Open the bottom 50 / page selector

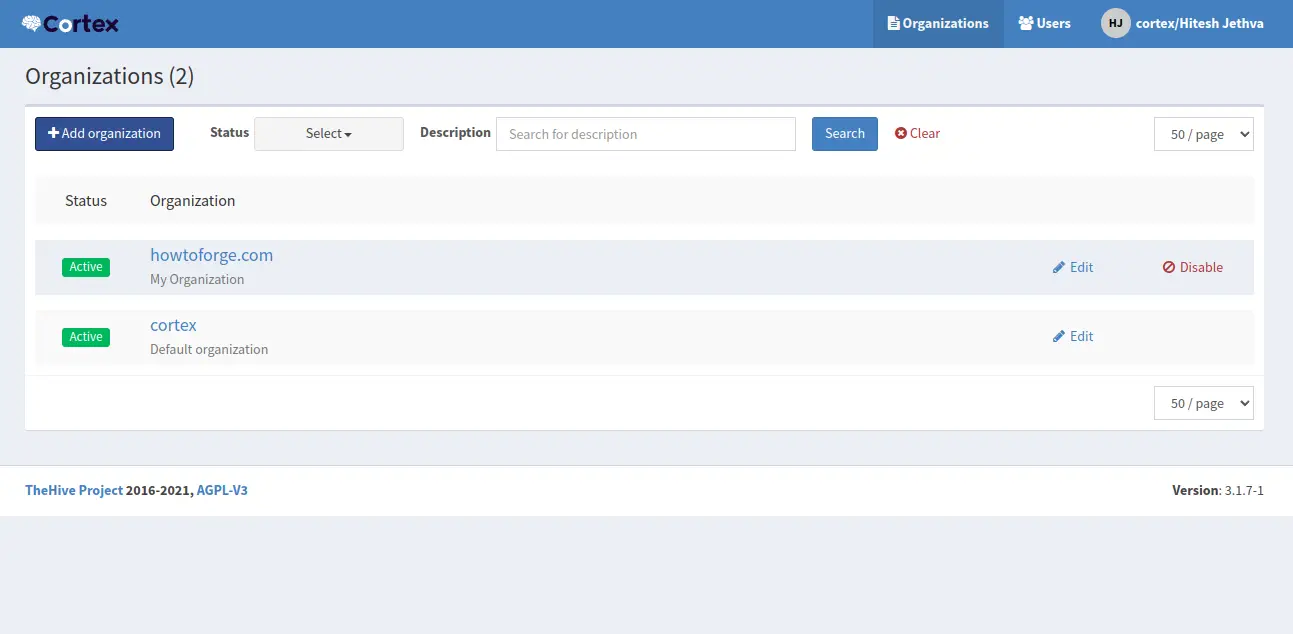click(x=1204, y=403)
